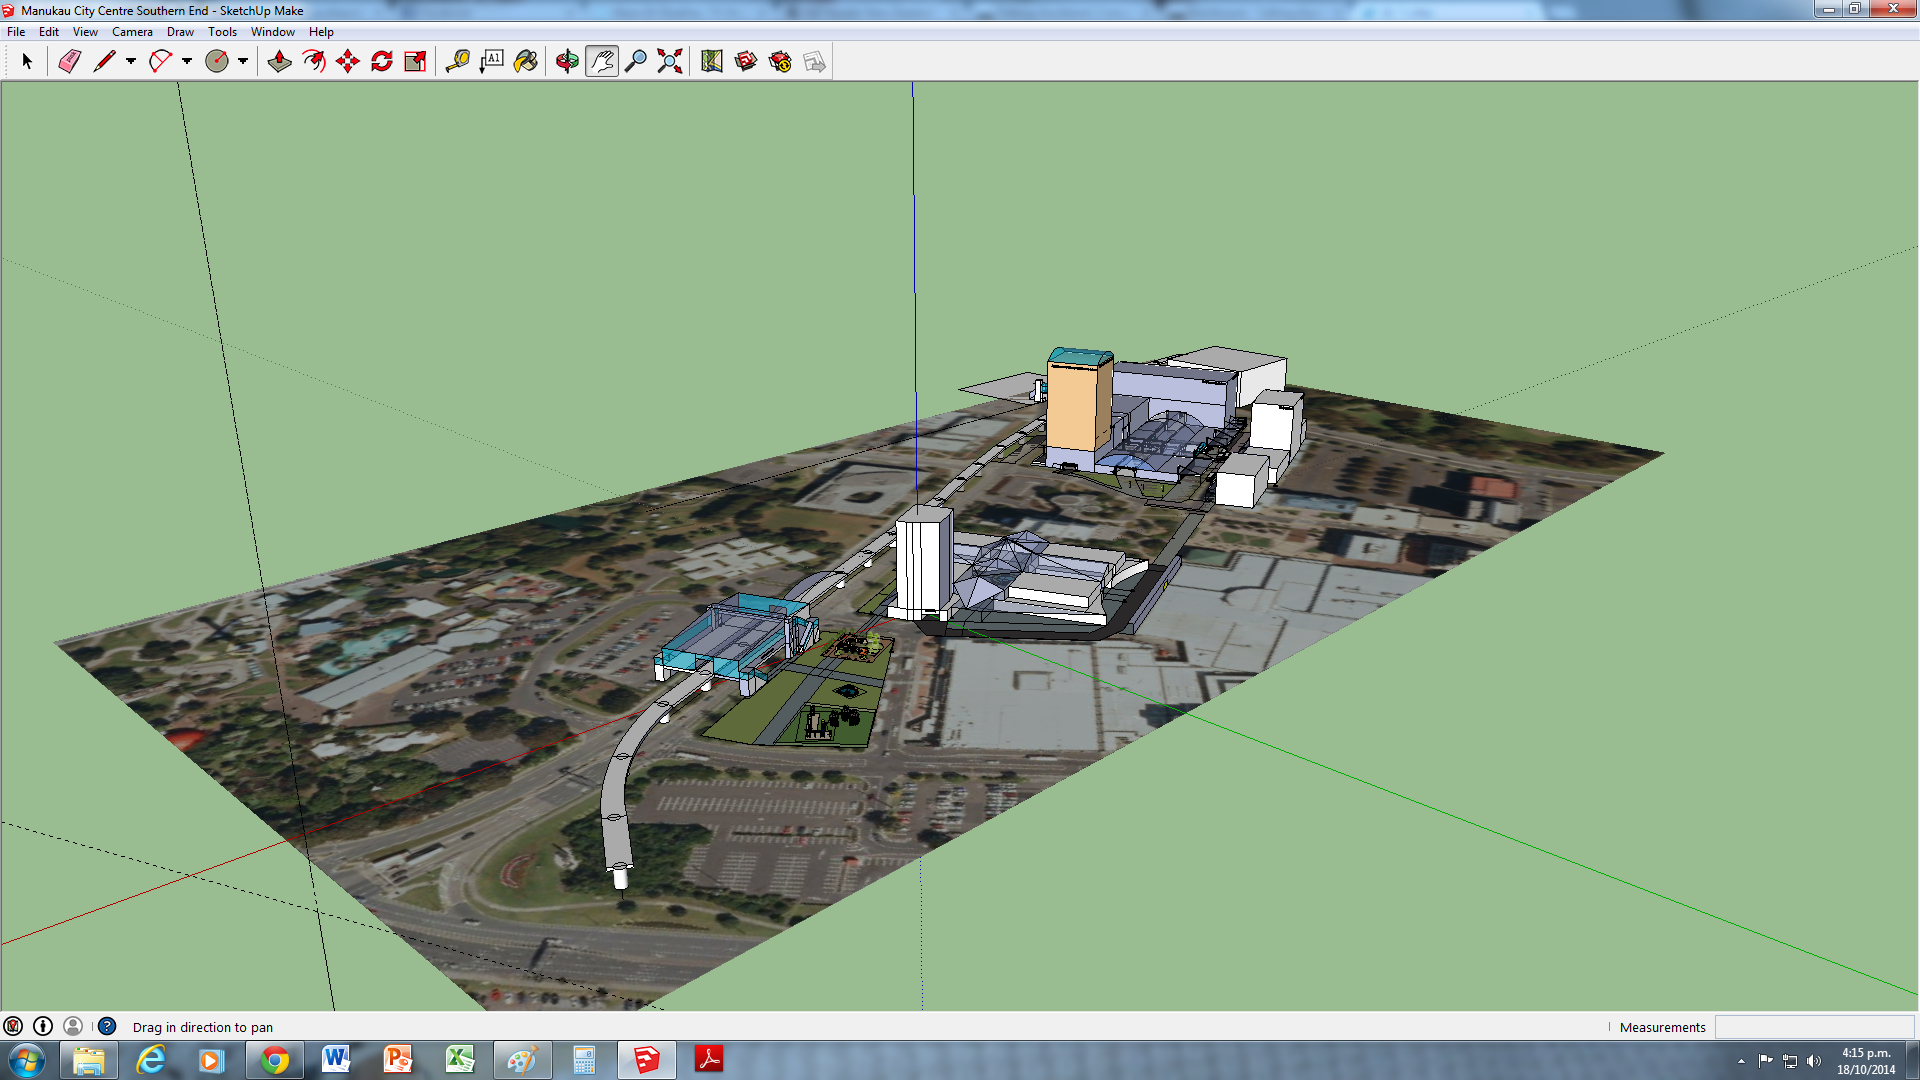Select the Push/Pull tool
This screenshot has width=1920, height=1080.
(280, 62)
